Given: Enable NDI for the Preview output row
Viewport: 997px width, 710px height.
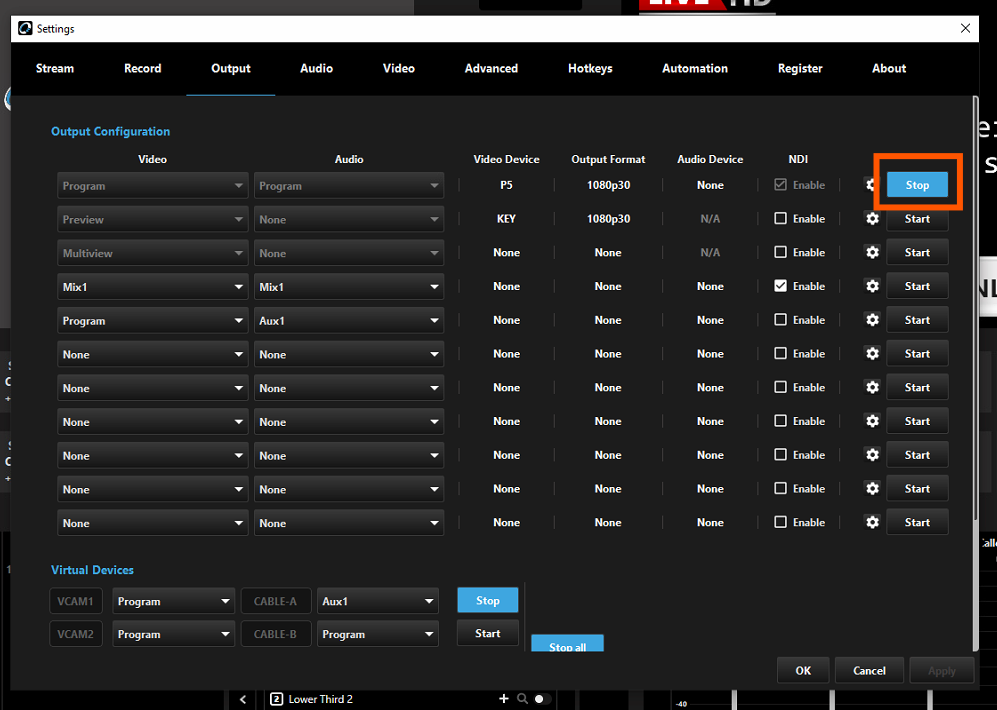Looking at the screenshot, I should click(781, 219).
